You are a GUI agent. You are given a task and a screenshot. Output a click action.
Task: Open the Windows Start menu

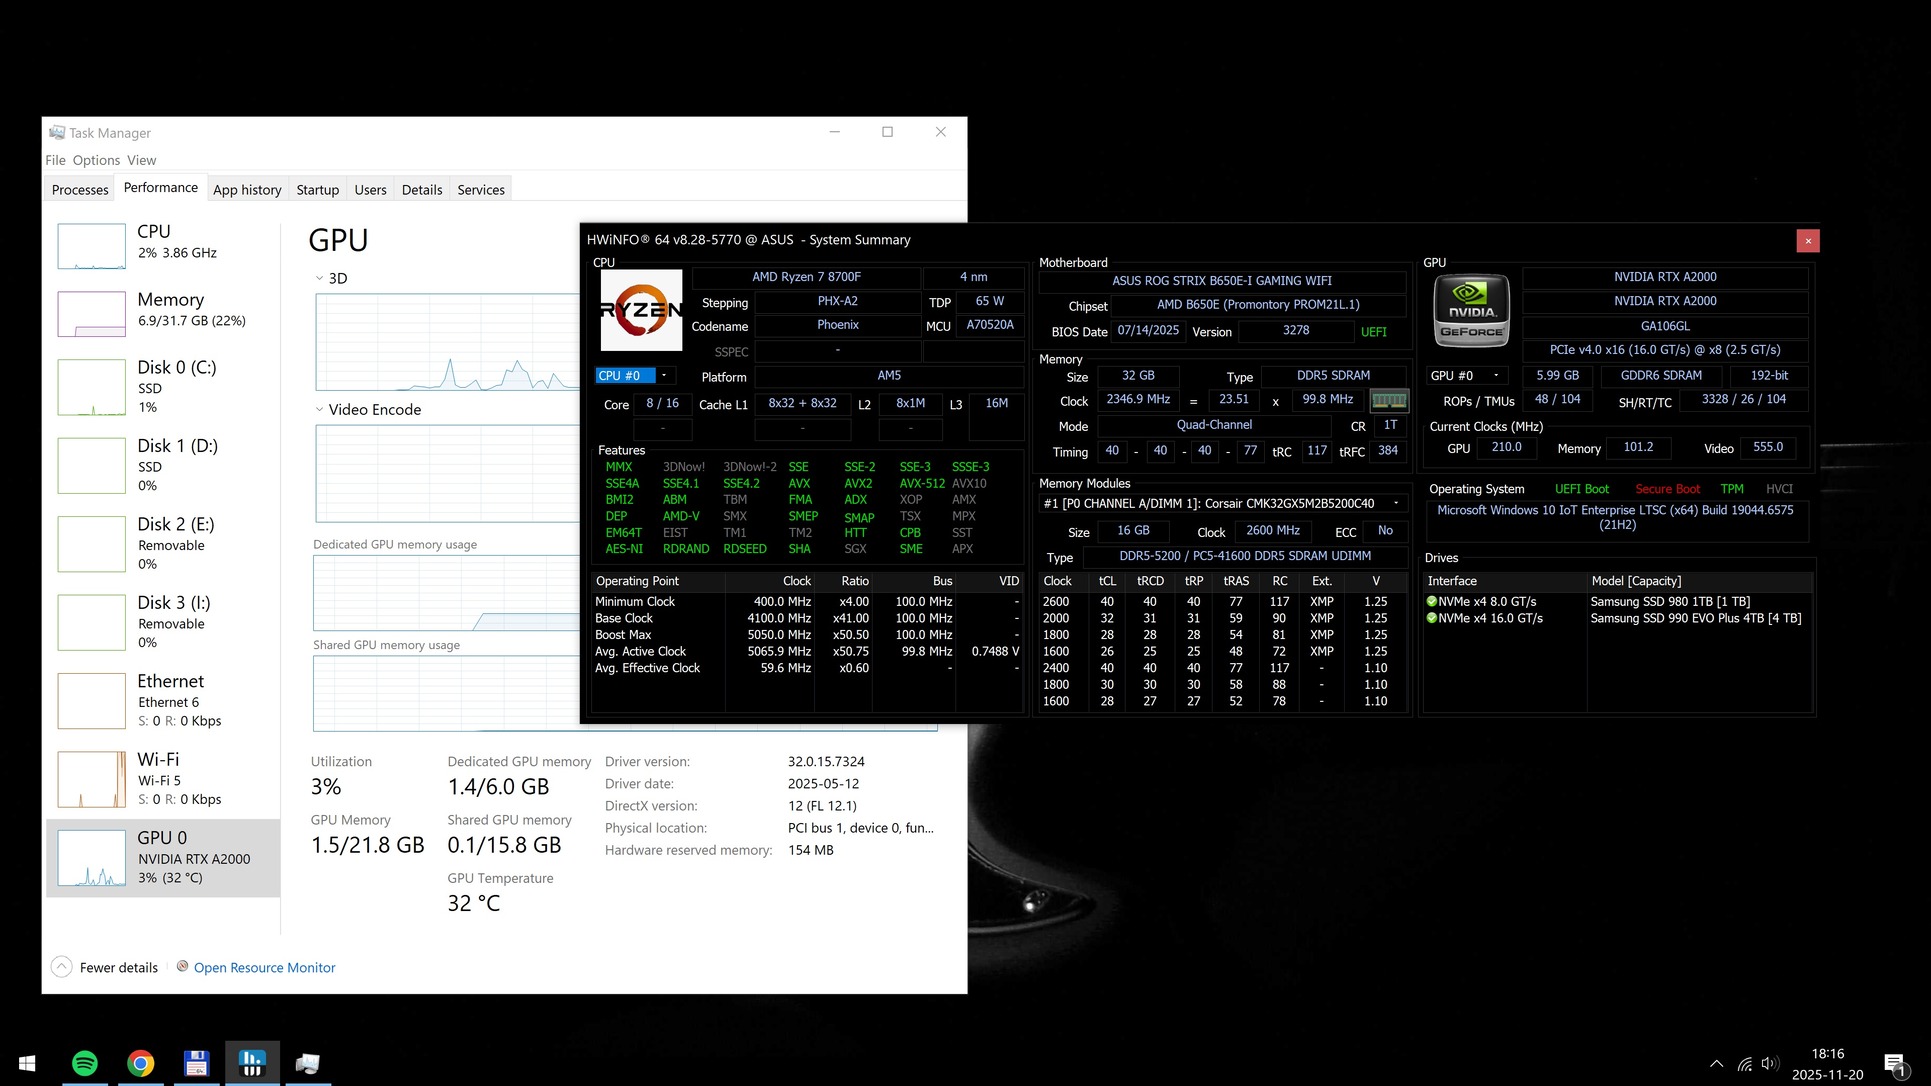[27, 1063]
